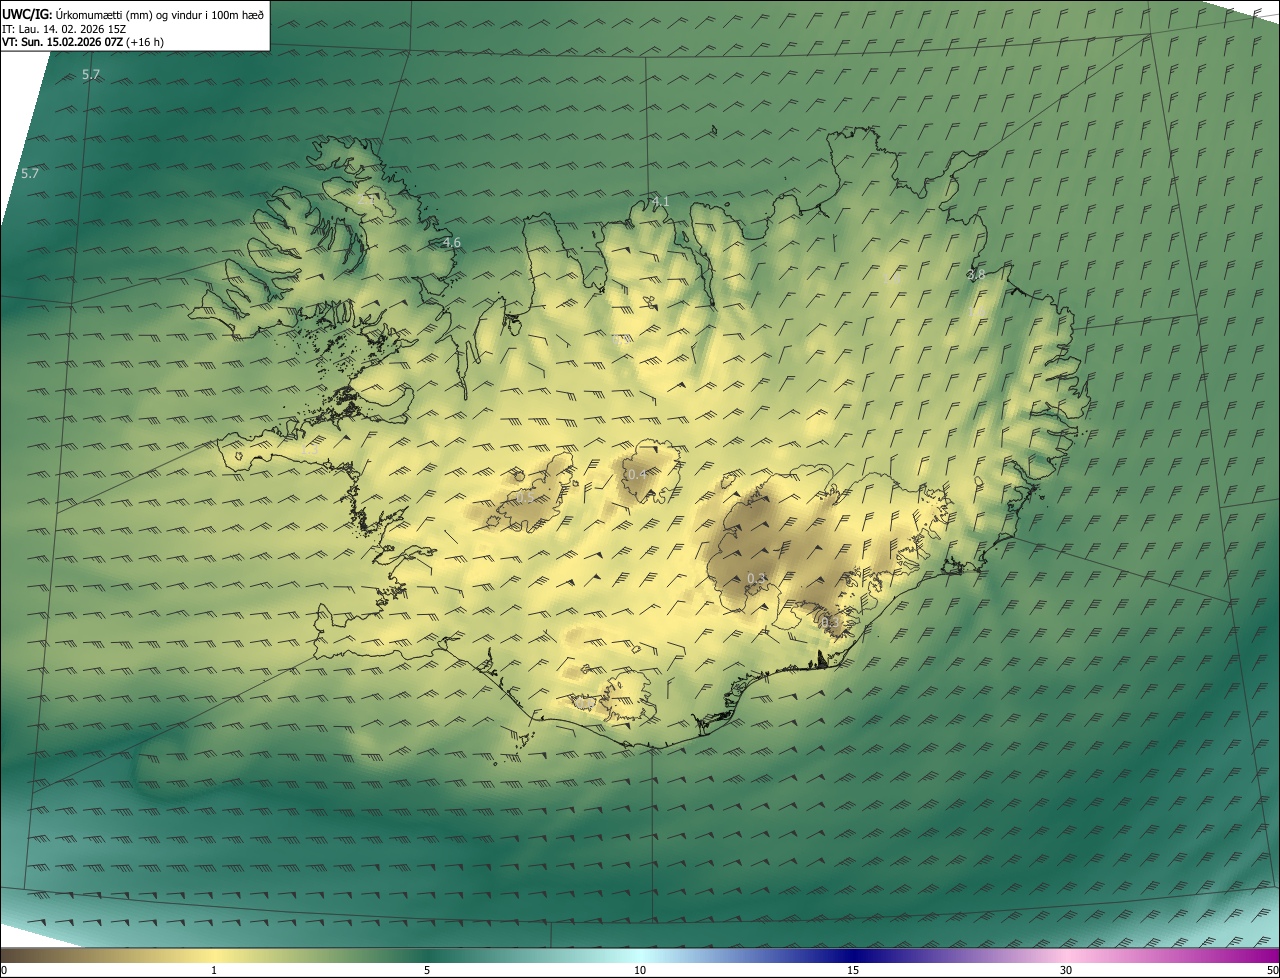Click the '(+16 h)' forecast offset text
This screenshot has width=1280, height=978.
(145, 42)
